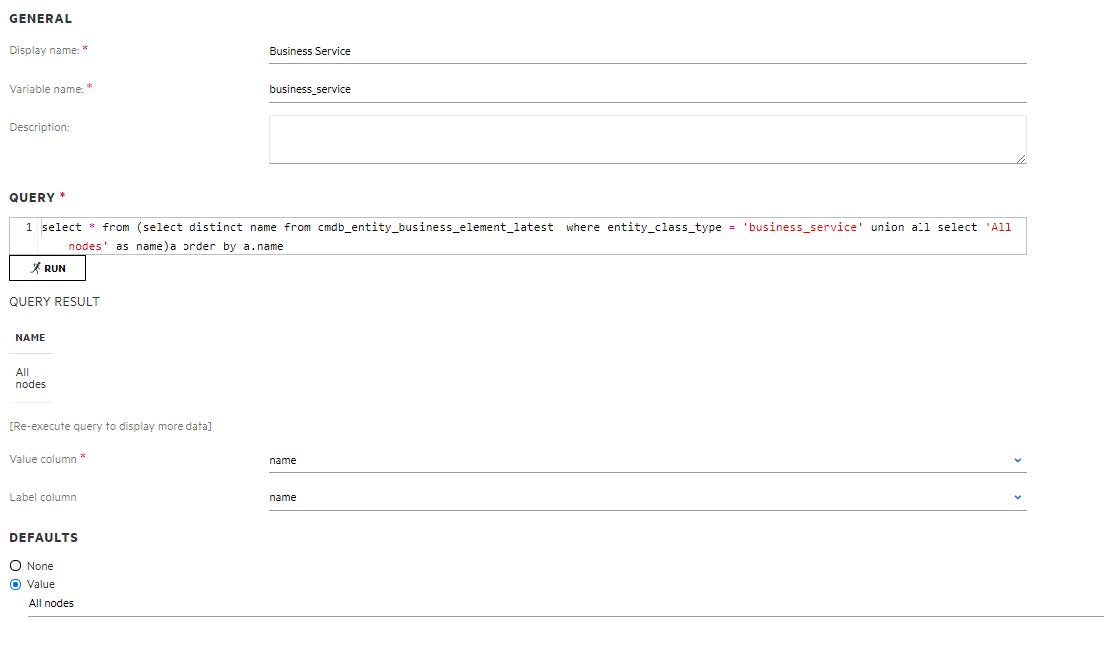This screenshot has width=1104, height=655.
Task: Click the chevron beside the Value column field
Action: 1018,460
